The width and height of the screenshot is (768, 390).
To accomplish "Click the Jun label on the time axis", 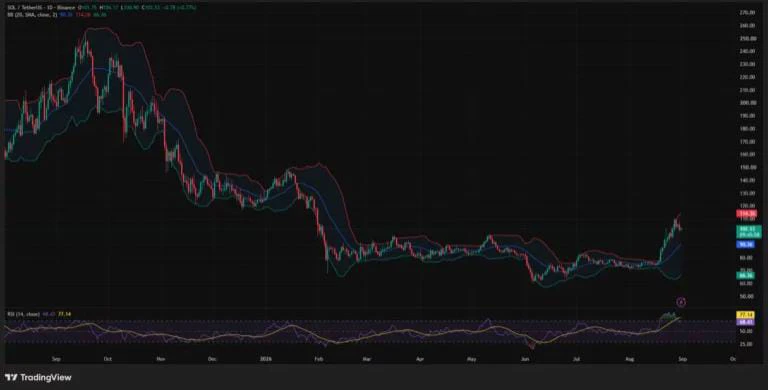I will (526, 359).
